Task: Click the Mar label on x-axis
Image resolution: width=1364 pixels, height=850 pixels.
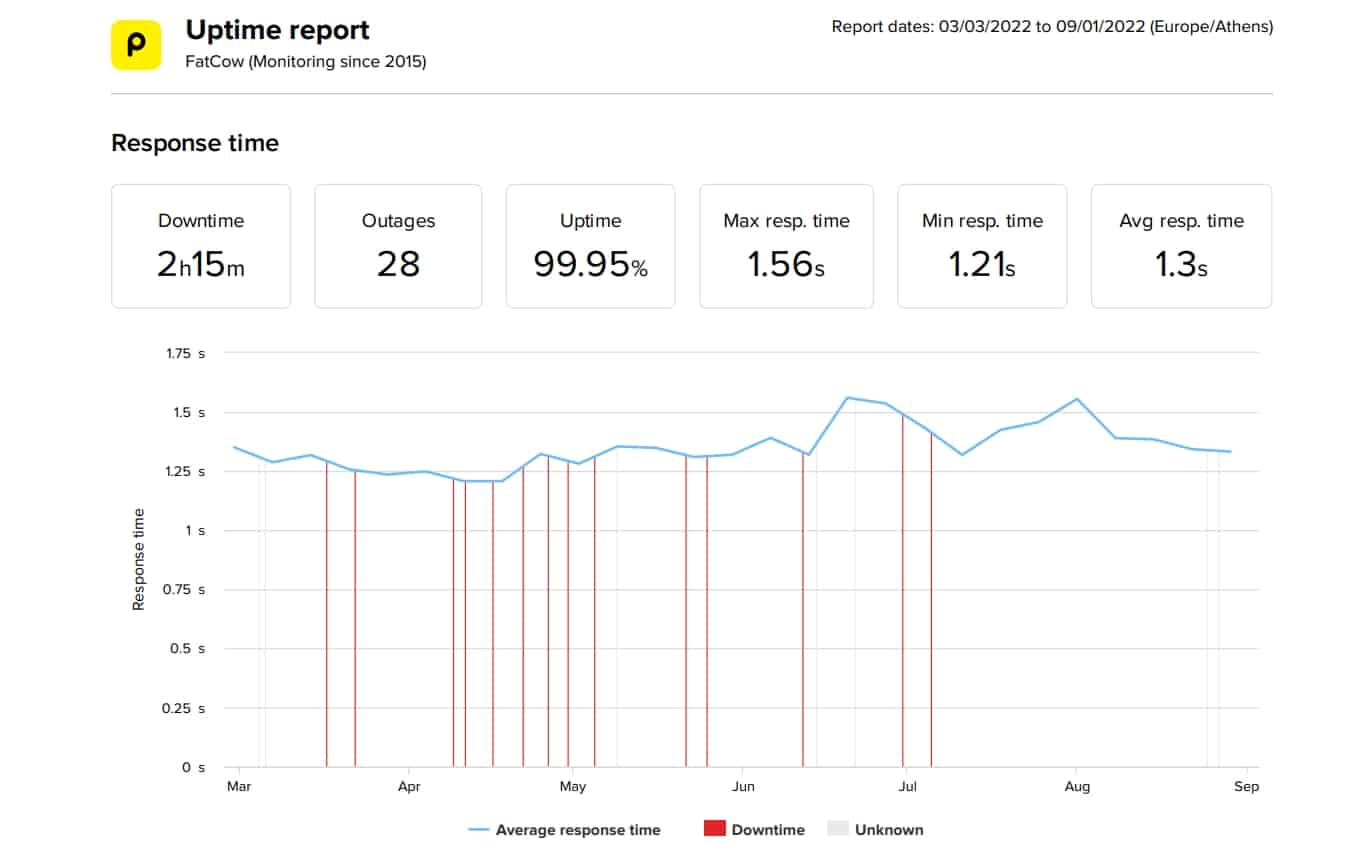Action: pyautogui.click(x=239, y=787)
